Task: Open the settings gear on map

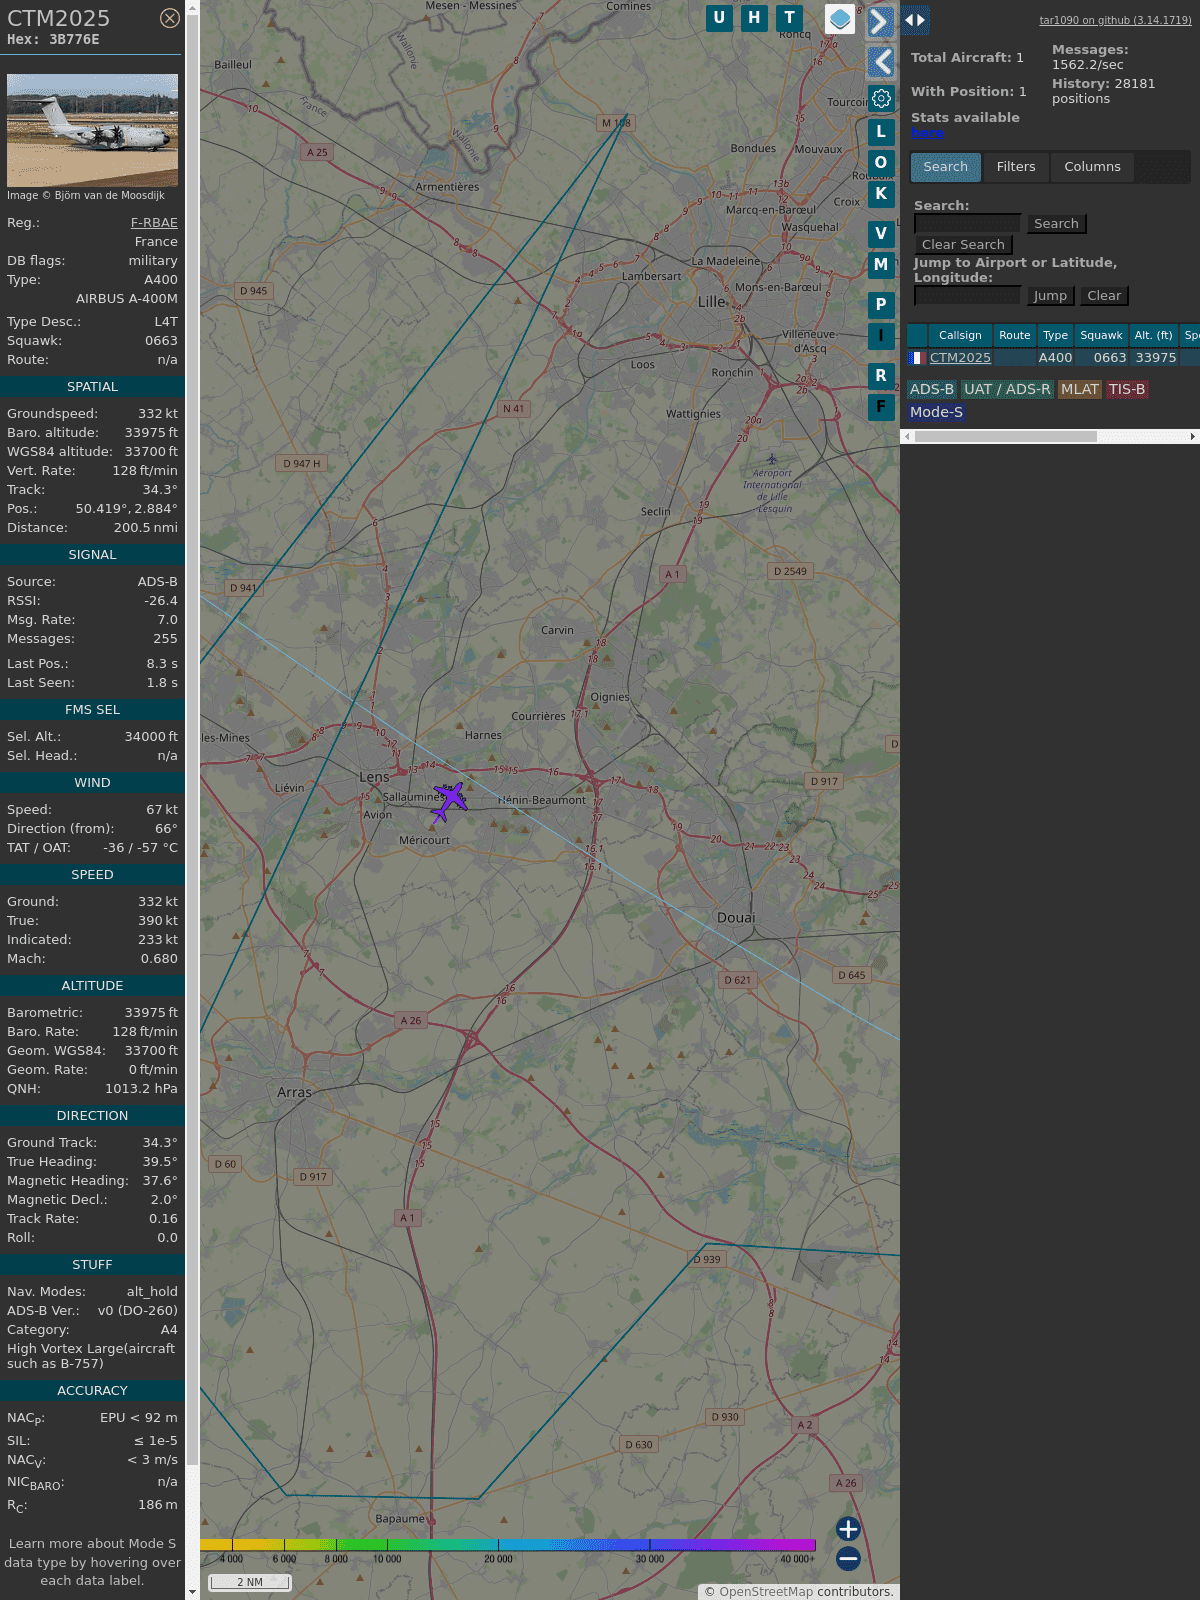Action: 881,99
